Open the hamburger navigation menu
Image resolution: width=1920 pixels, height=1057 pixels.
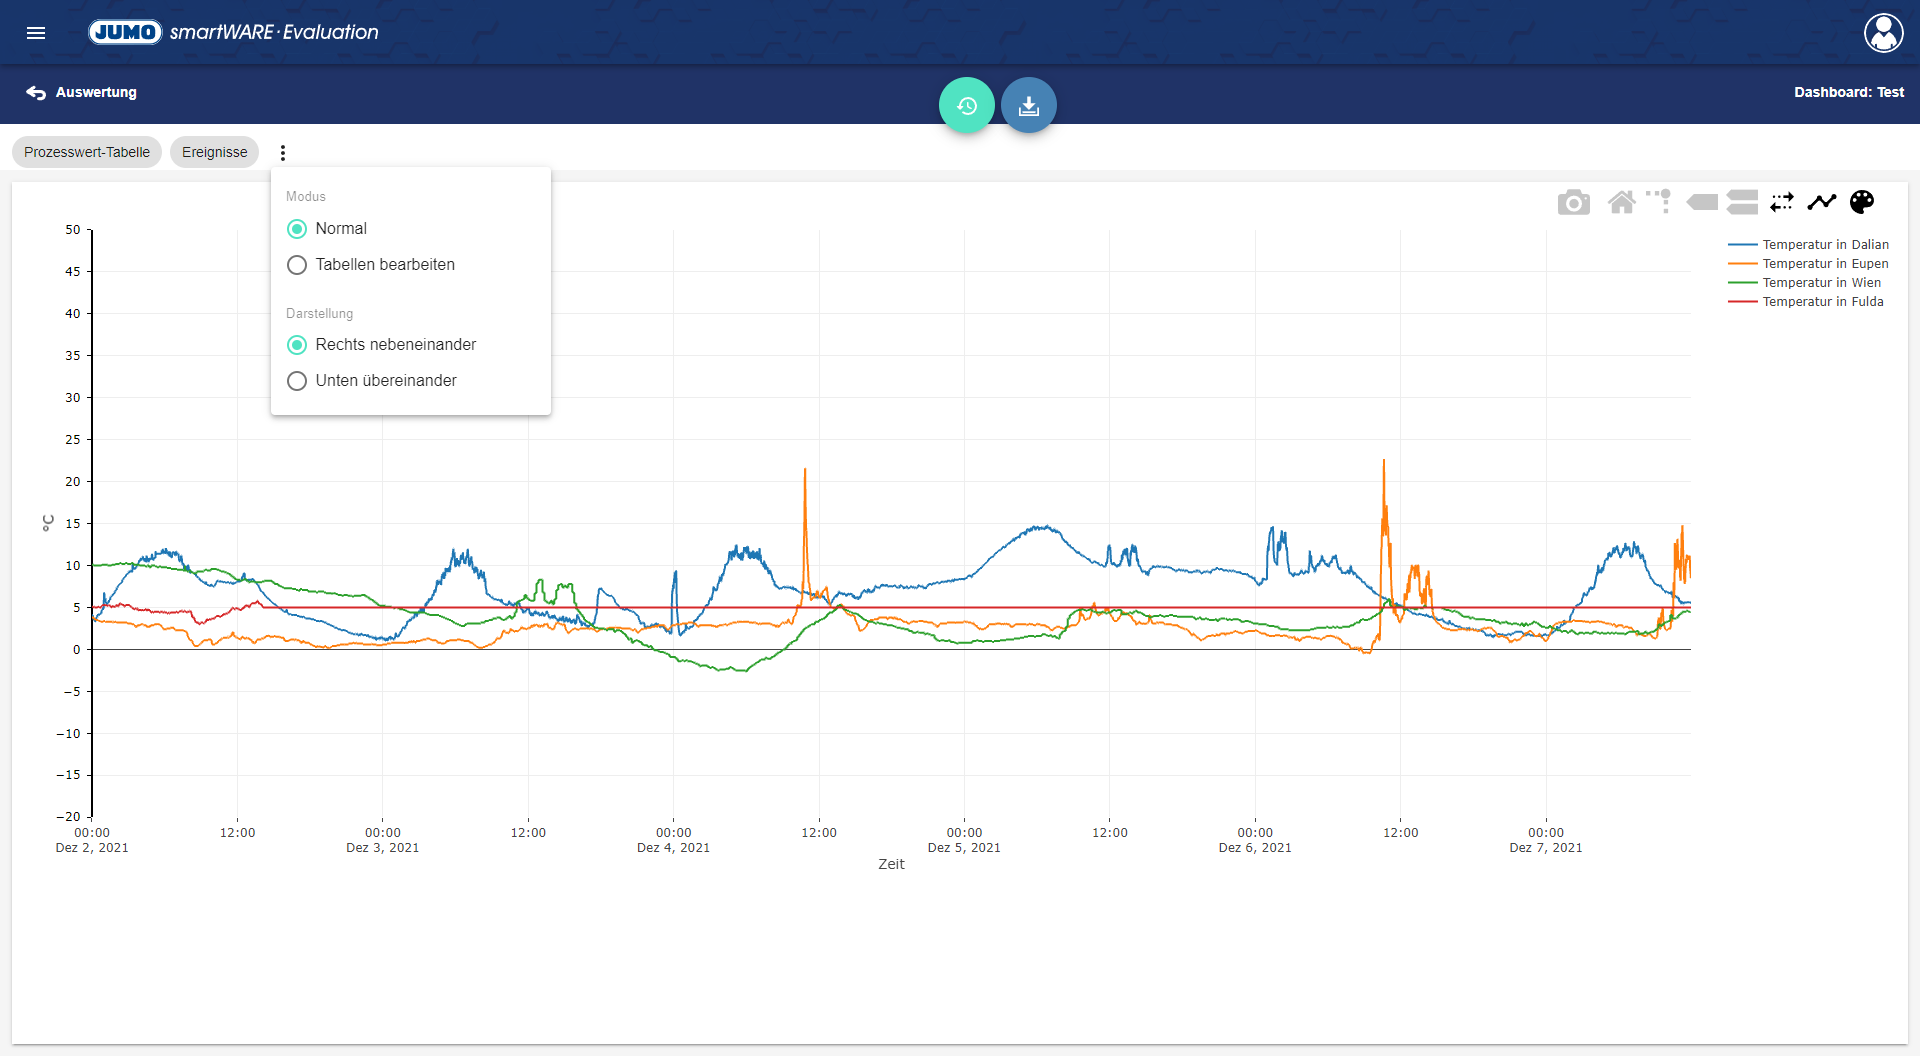36,33
